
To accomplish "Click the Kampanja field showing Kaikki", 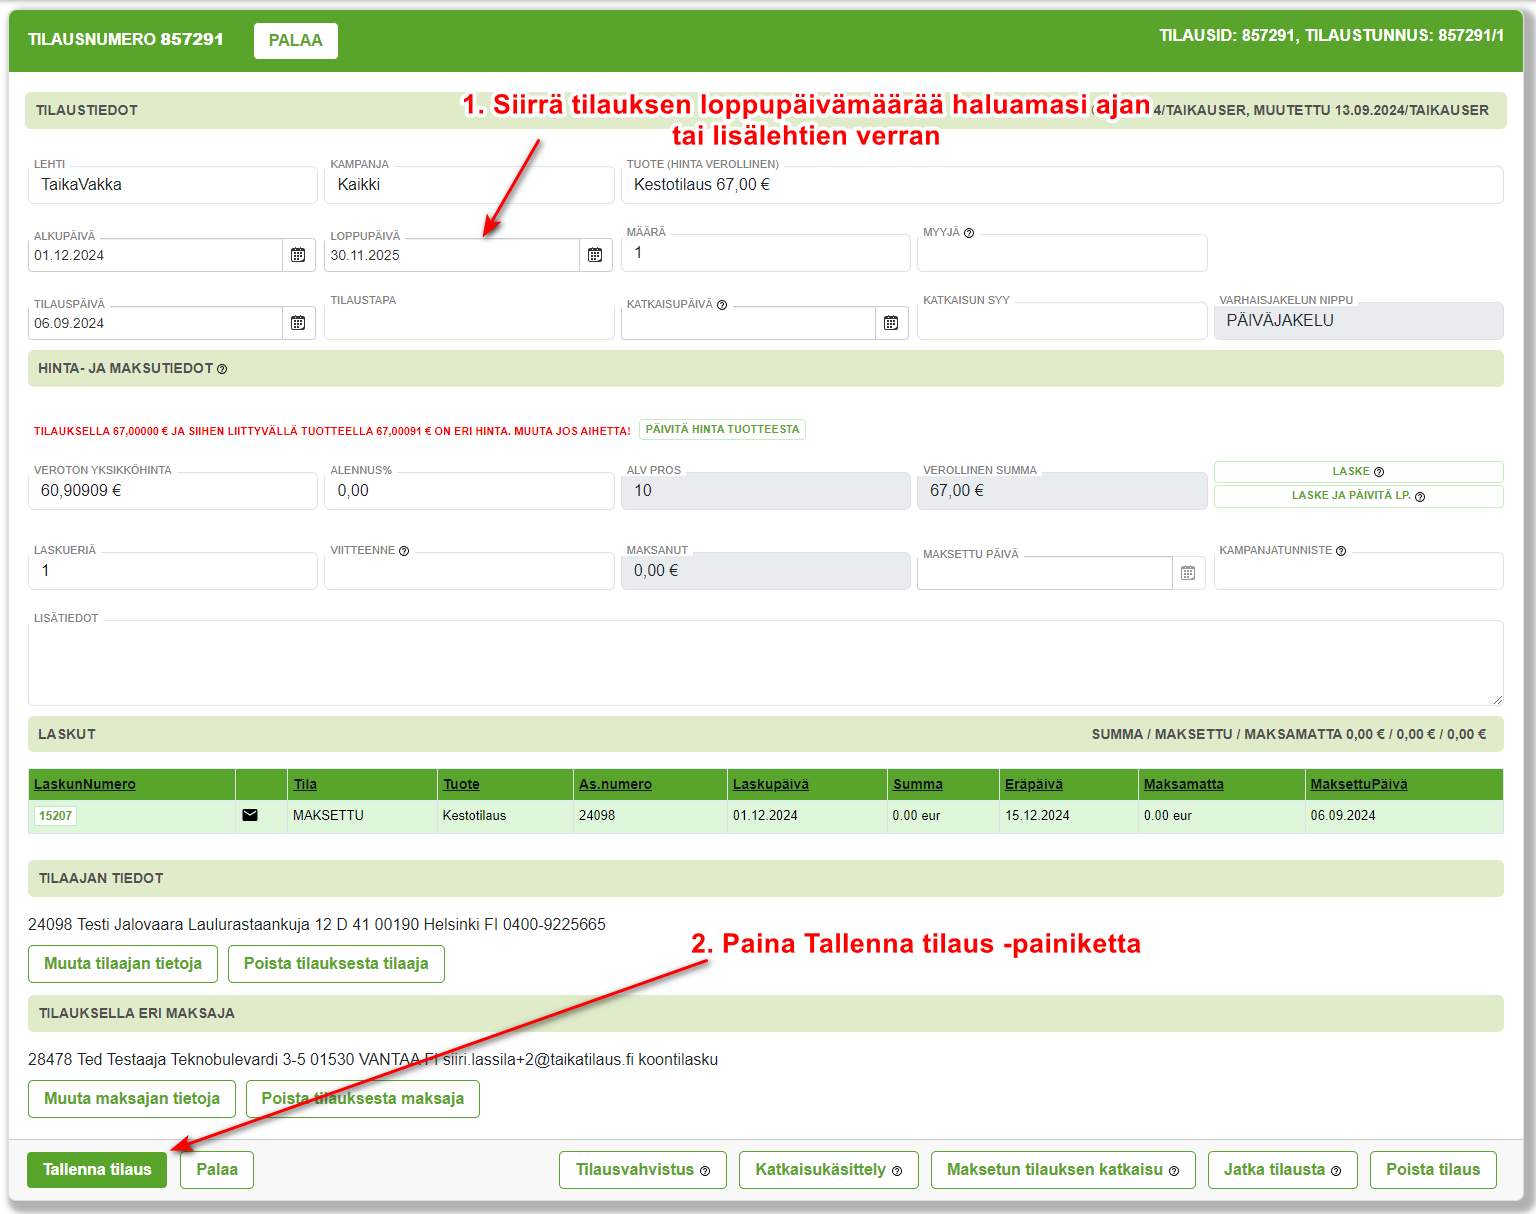I will click(469, 185).
